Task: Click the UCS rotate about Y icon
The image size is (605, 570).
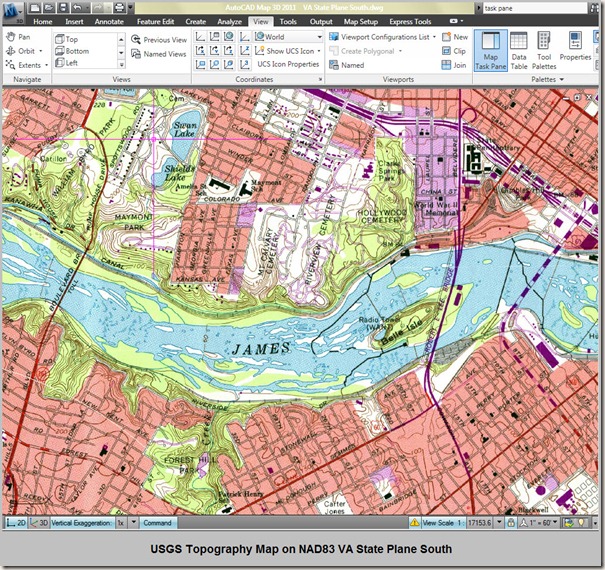Action: pos(215,51)
